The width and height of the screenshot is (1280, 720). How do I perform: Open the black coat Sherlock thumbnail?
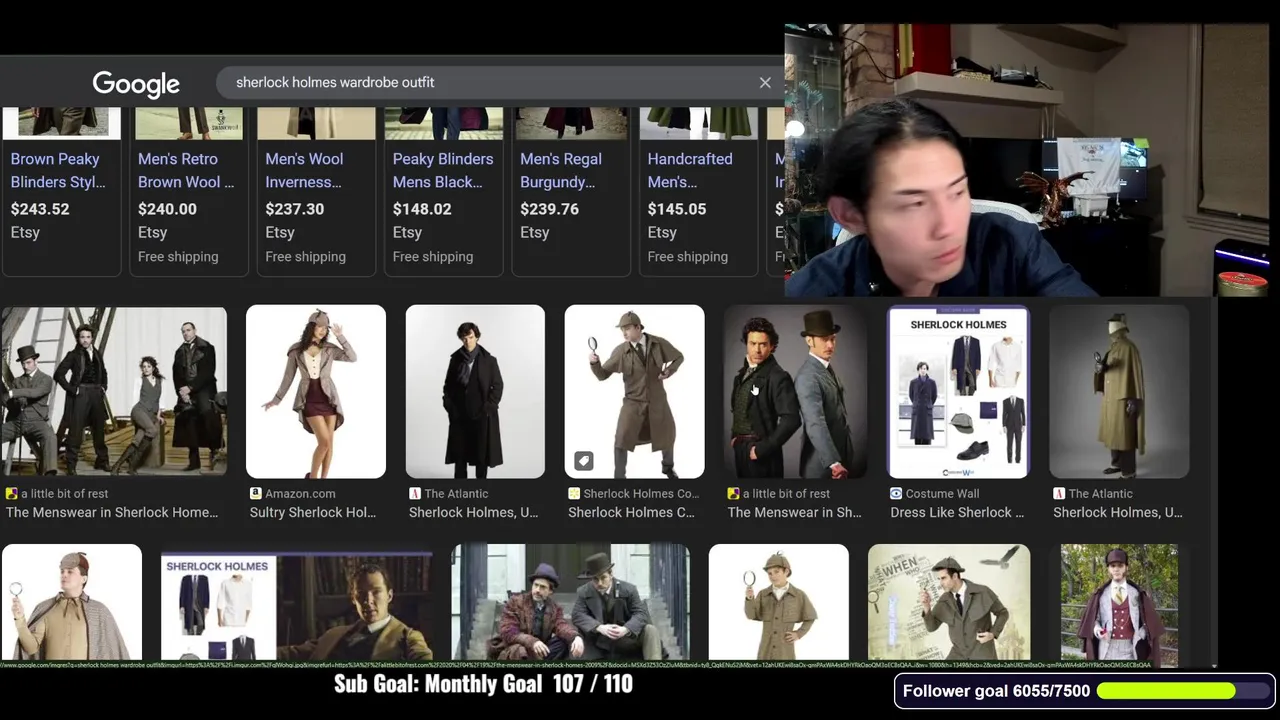coord(475,391)
